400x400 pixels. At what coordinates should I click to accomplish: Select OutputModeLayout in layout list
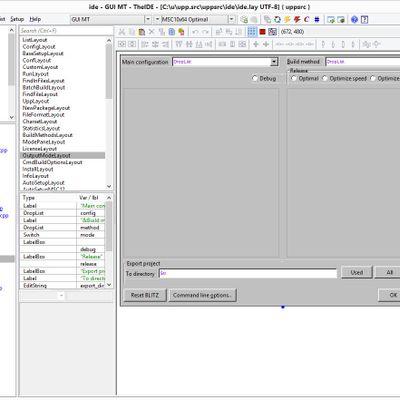click(62, 155)
